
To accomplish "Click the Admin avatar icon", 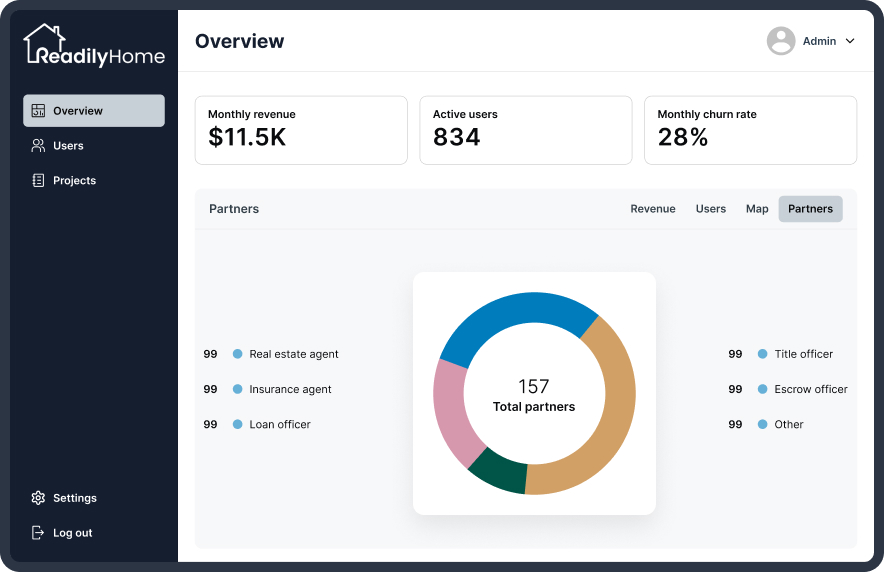I will pyautogui.click(x=781, y=41).
